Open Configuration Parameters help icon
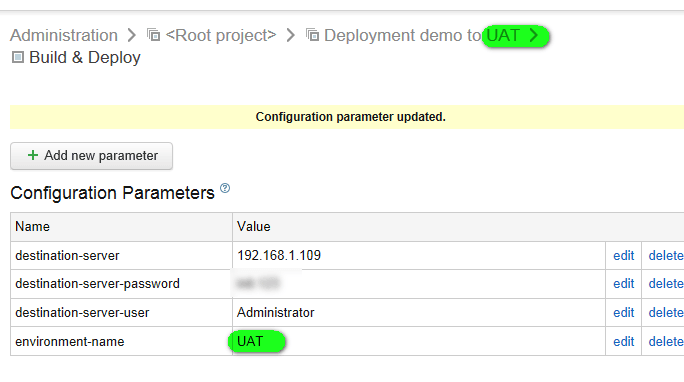The width and height of the screenshot is (684, 382). [225, 188]
